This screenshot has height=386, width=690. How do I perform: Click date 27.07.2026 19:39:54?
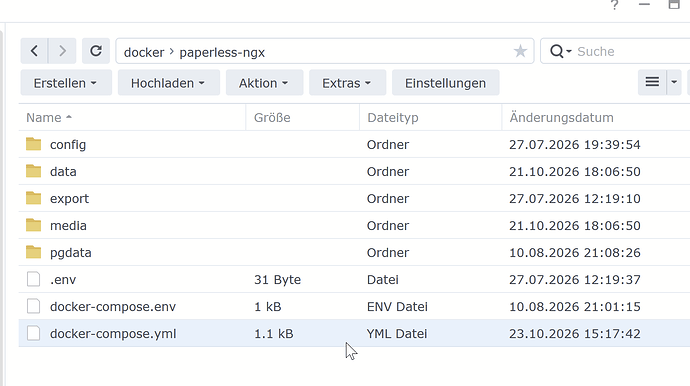click(575, 145)
